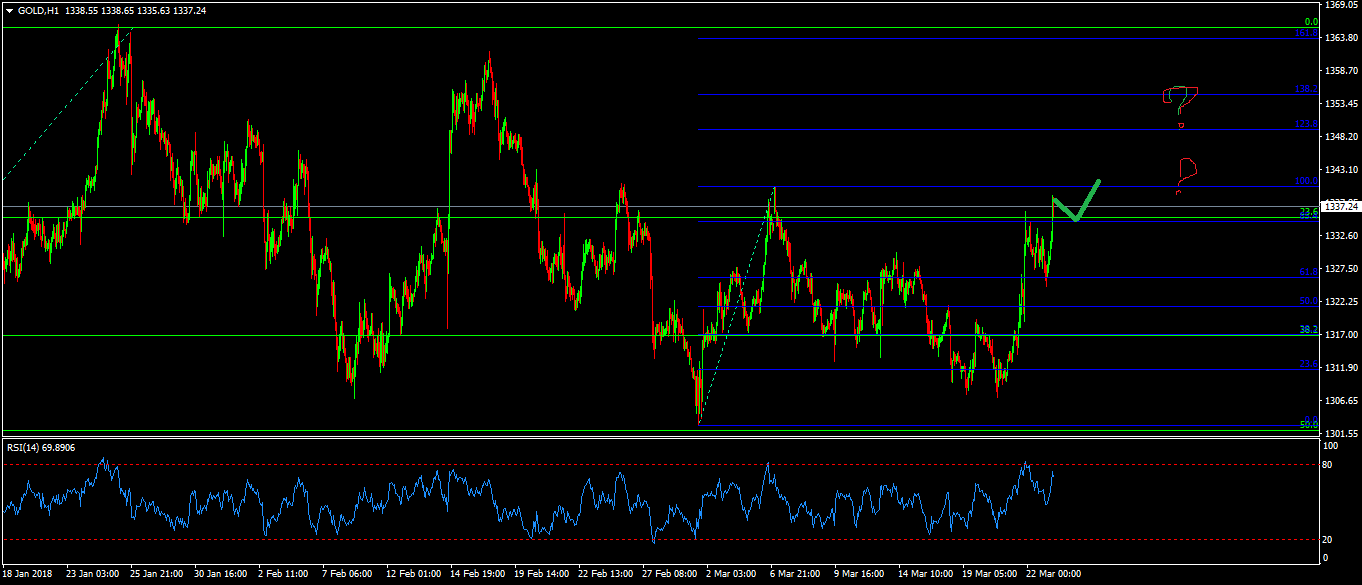Screen dimensions: 1362x585
Task: Click the triangle arrow beside GOLD,H1
Action: tap(9, 11)
